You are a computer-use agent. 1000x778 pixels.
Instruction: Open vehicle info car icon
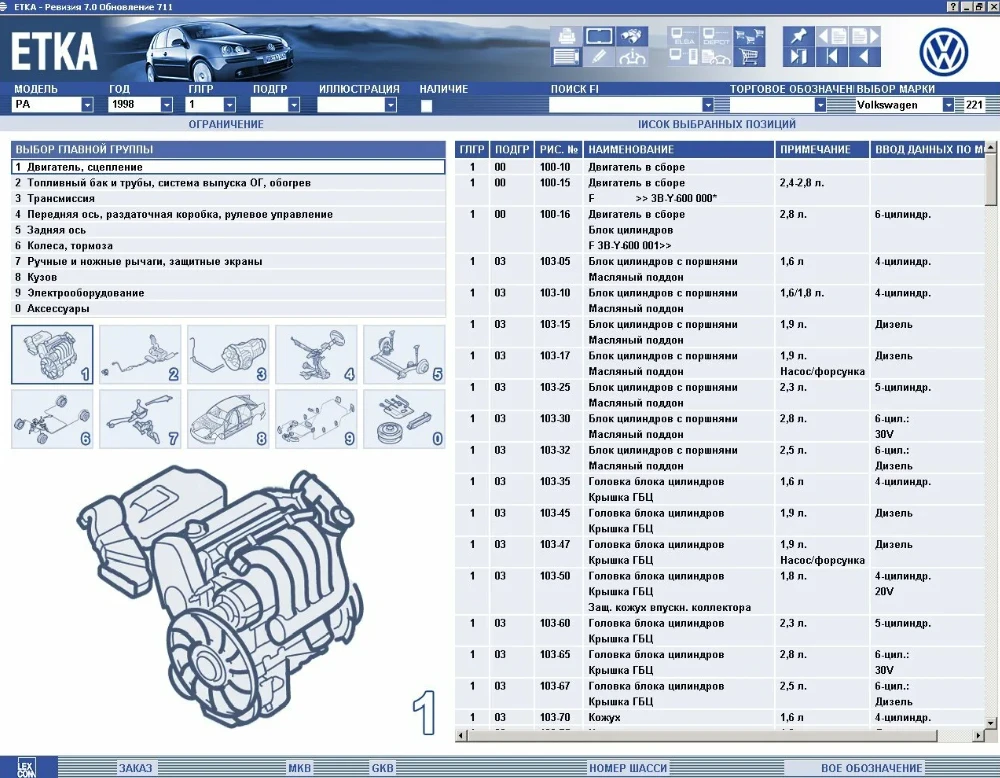point(631,57)
